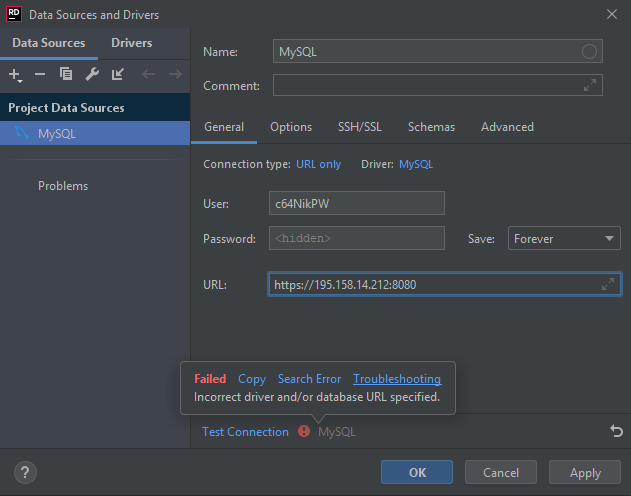
Task: Click the red Failed status text
Action: [x=210, y=379]
